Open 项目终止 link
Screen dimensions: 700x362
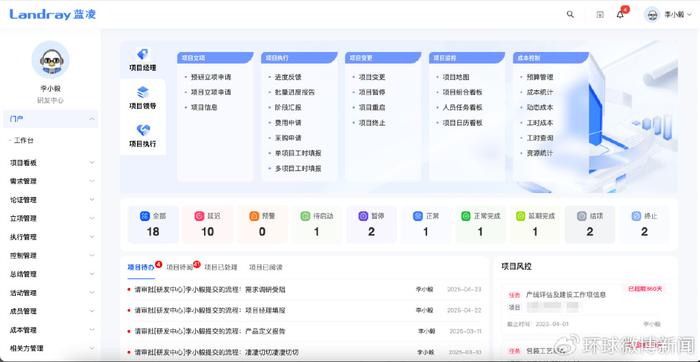pos(372,123)
